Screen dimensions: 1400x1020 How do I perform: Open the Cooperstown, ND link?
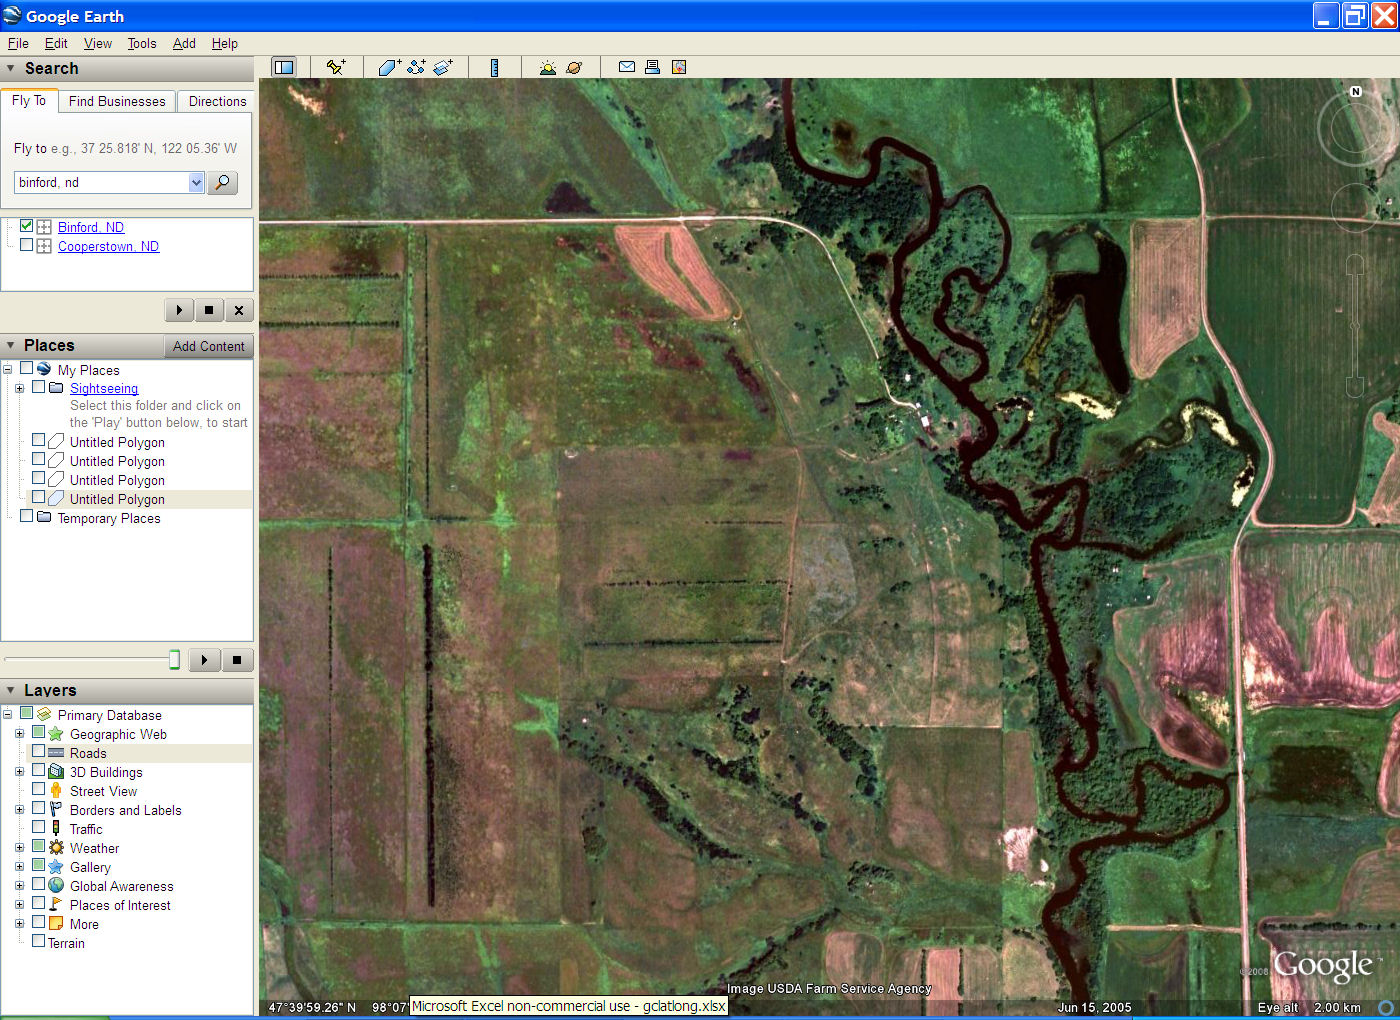[108, 246]
